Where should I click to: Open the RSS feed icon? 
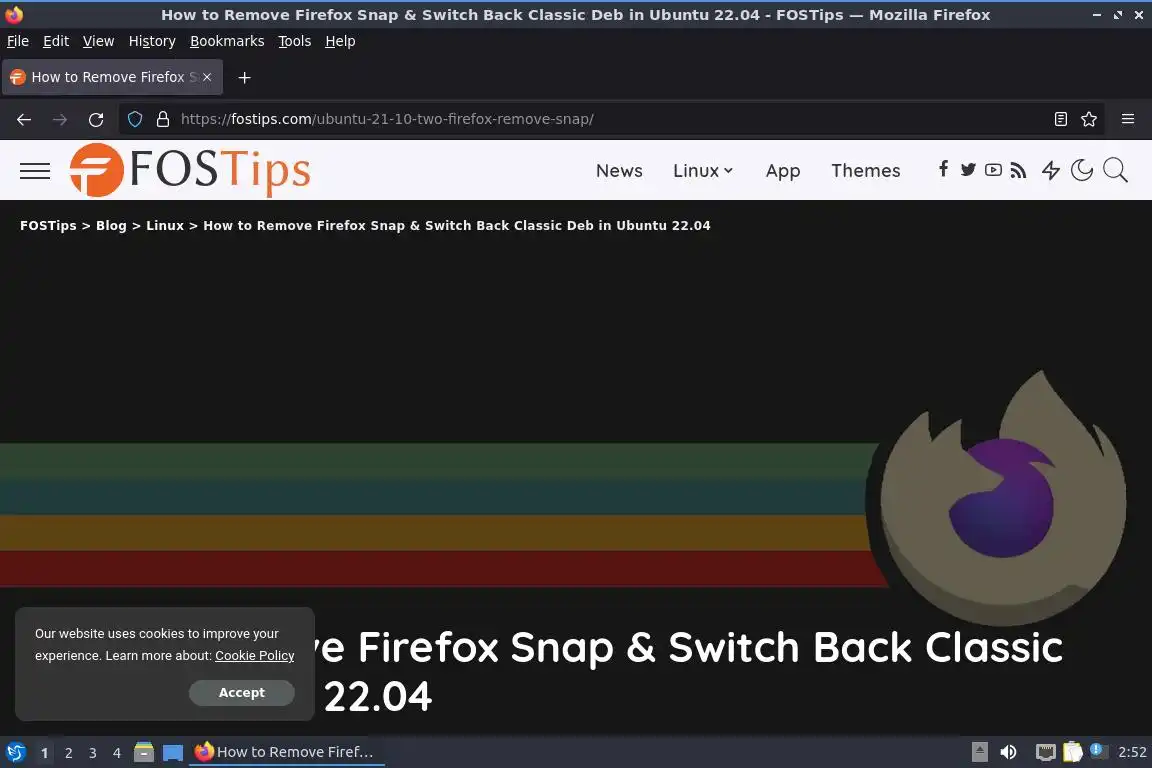(x=1018, y=171)
